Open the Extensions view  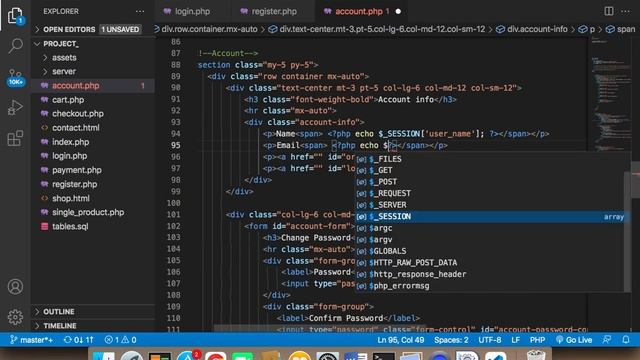click(15, 138)
